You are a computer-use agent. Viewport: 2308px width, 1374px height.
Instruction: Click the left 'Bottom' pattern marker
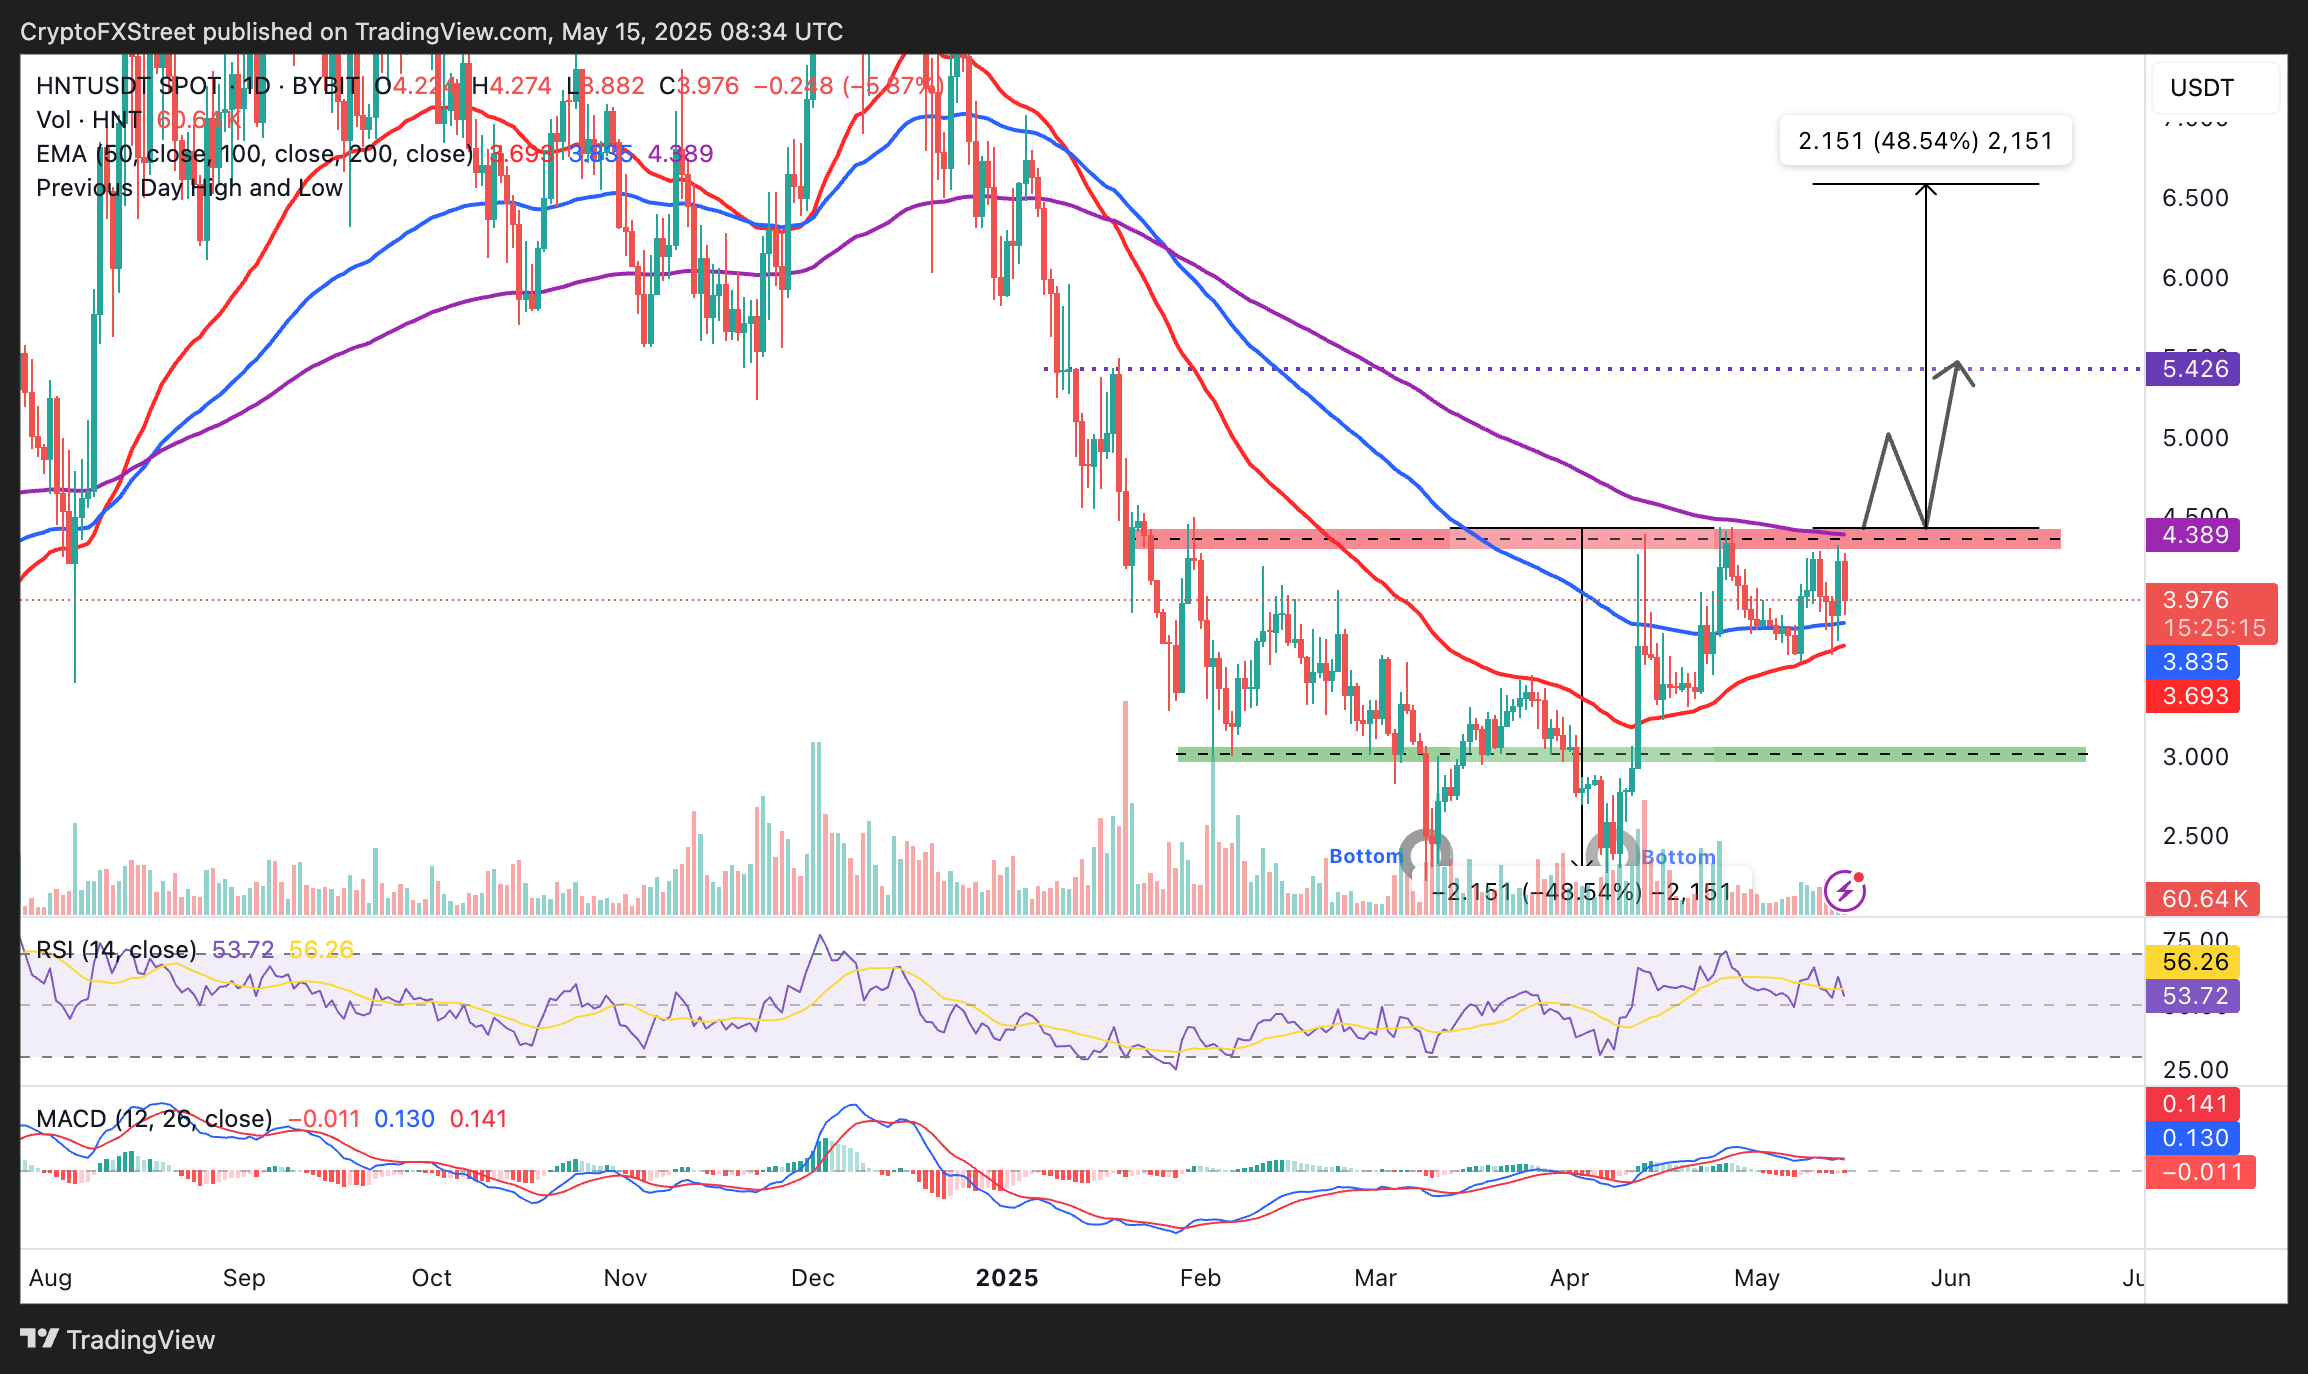[x=1365, y=856]
